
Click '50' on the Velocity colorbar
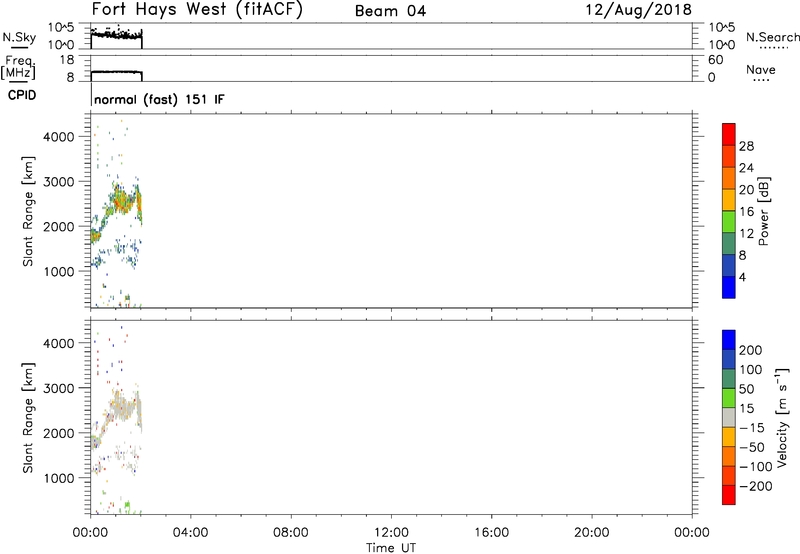pos(746,389)
